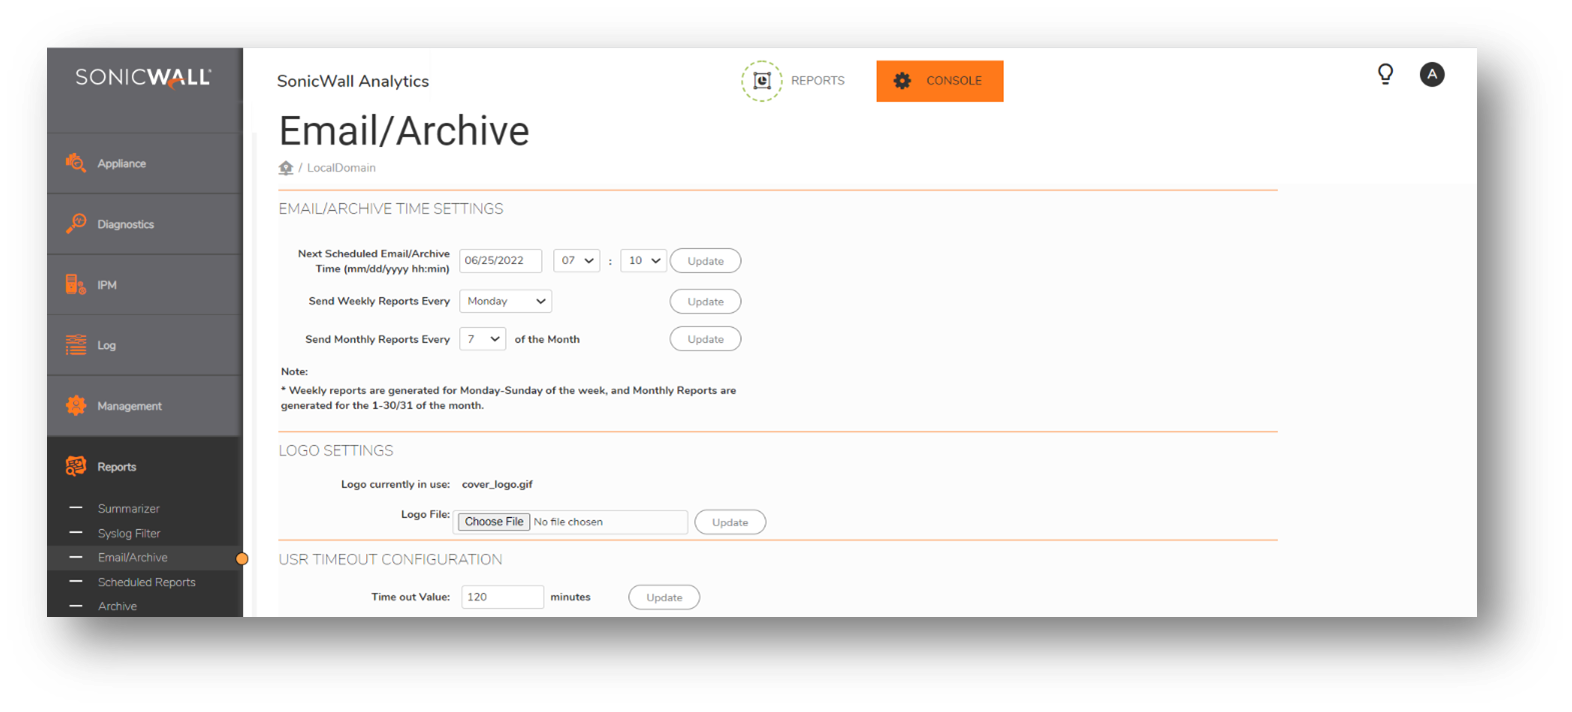Open the Log section icon
This screenshot has height=712, width=1572.
pos(76,345)
